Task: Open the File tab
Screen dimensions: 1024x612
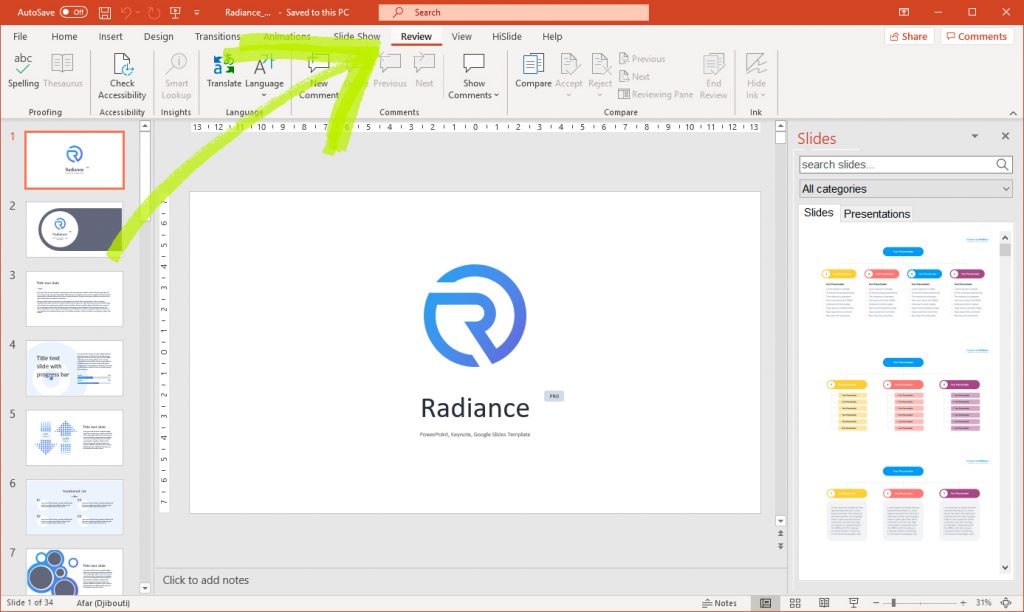Action: click(x=20, y=37)
